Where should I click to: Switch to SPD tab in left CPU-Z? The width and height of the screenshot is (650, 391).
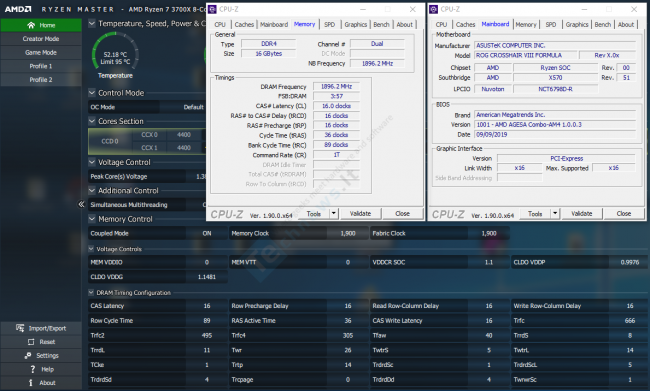330,24
